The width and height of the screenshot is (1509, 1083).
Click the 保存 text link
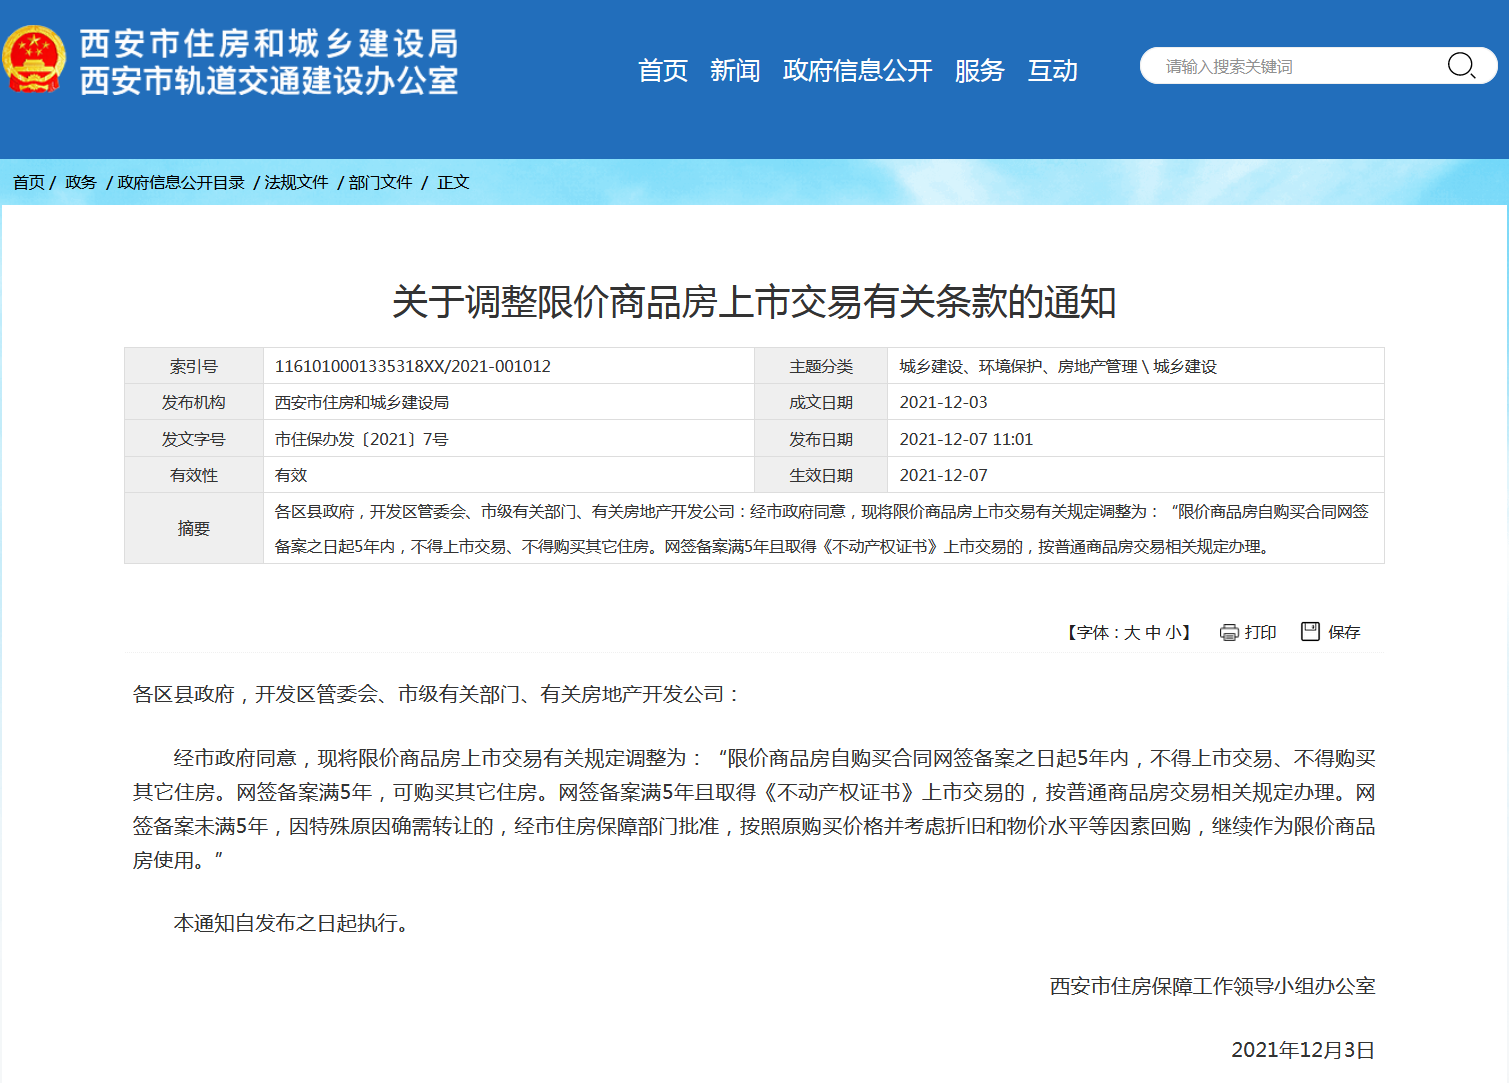1344,632
